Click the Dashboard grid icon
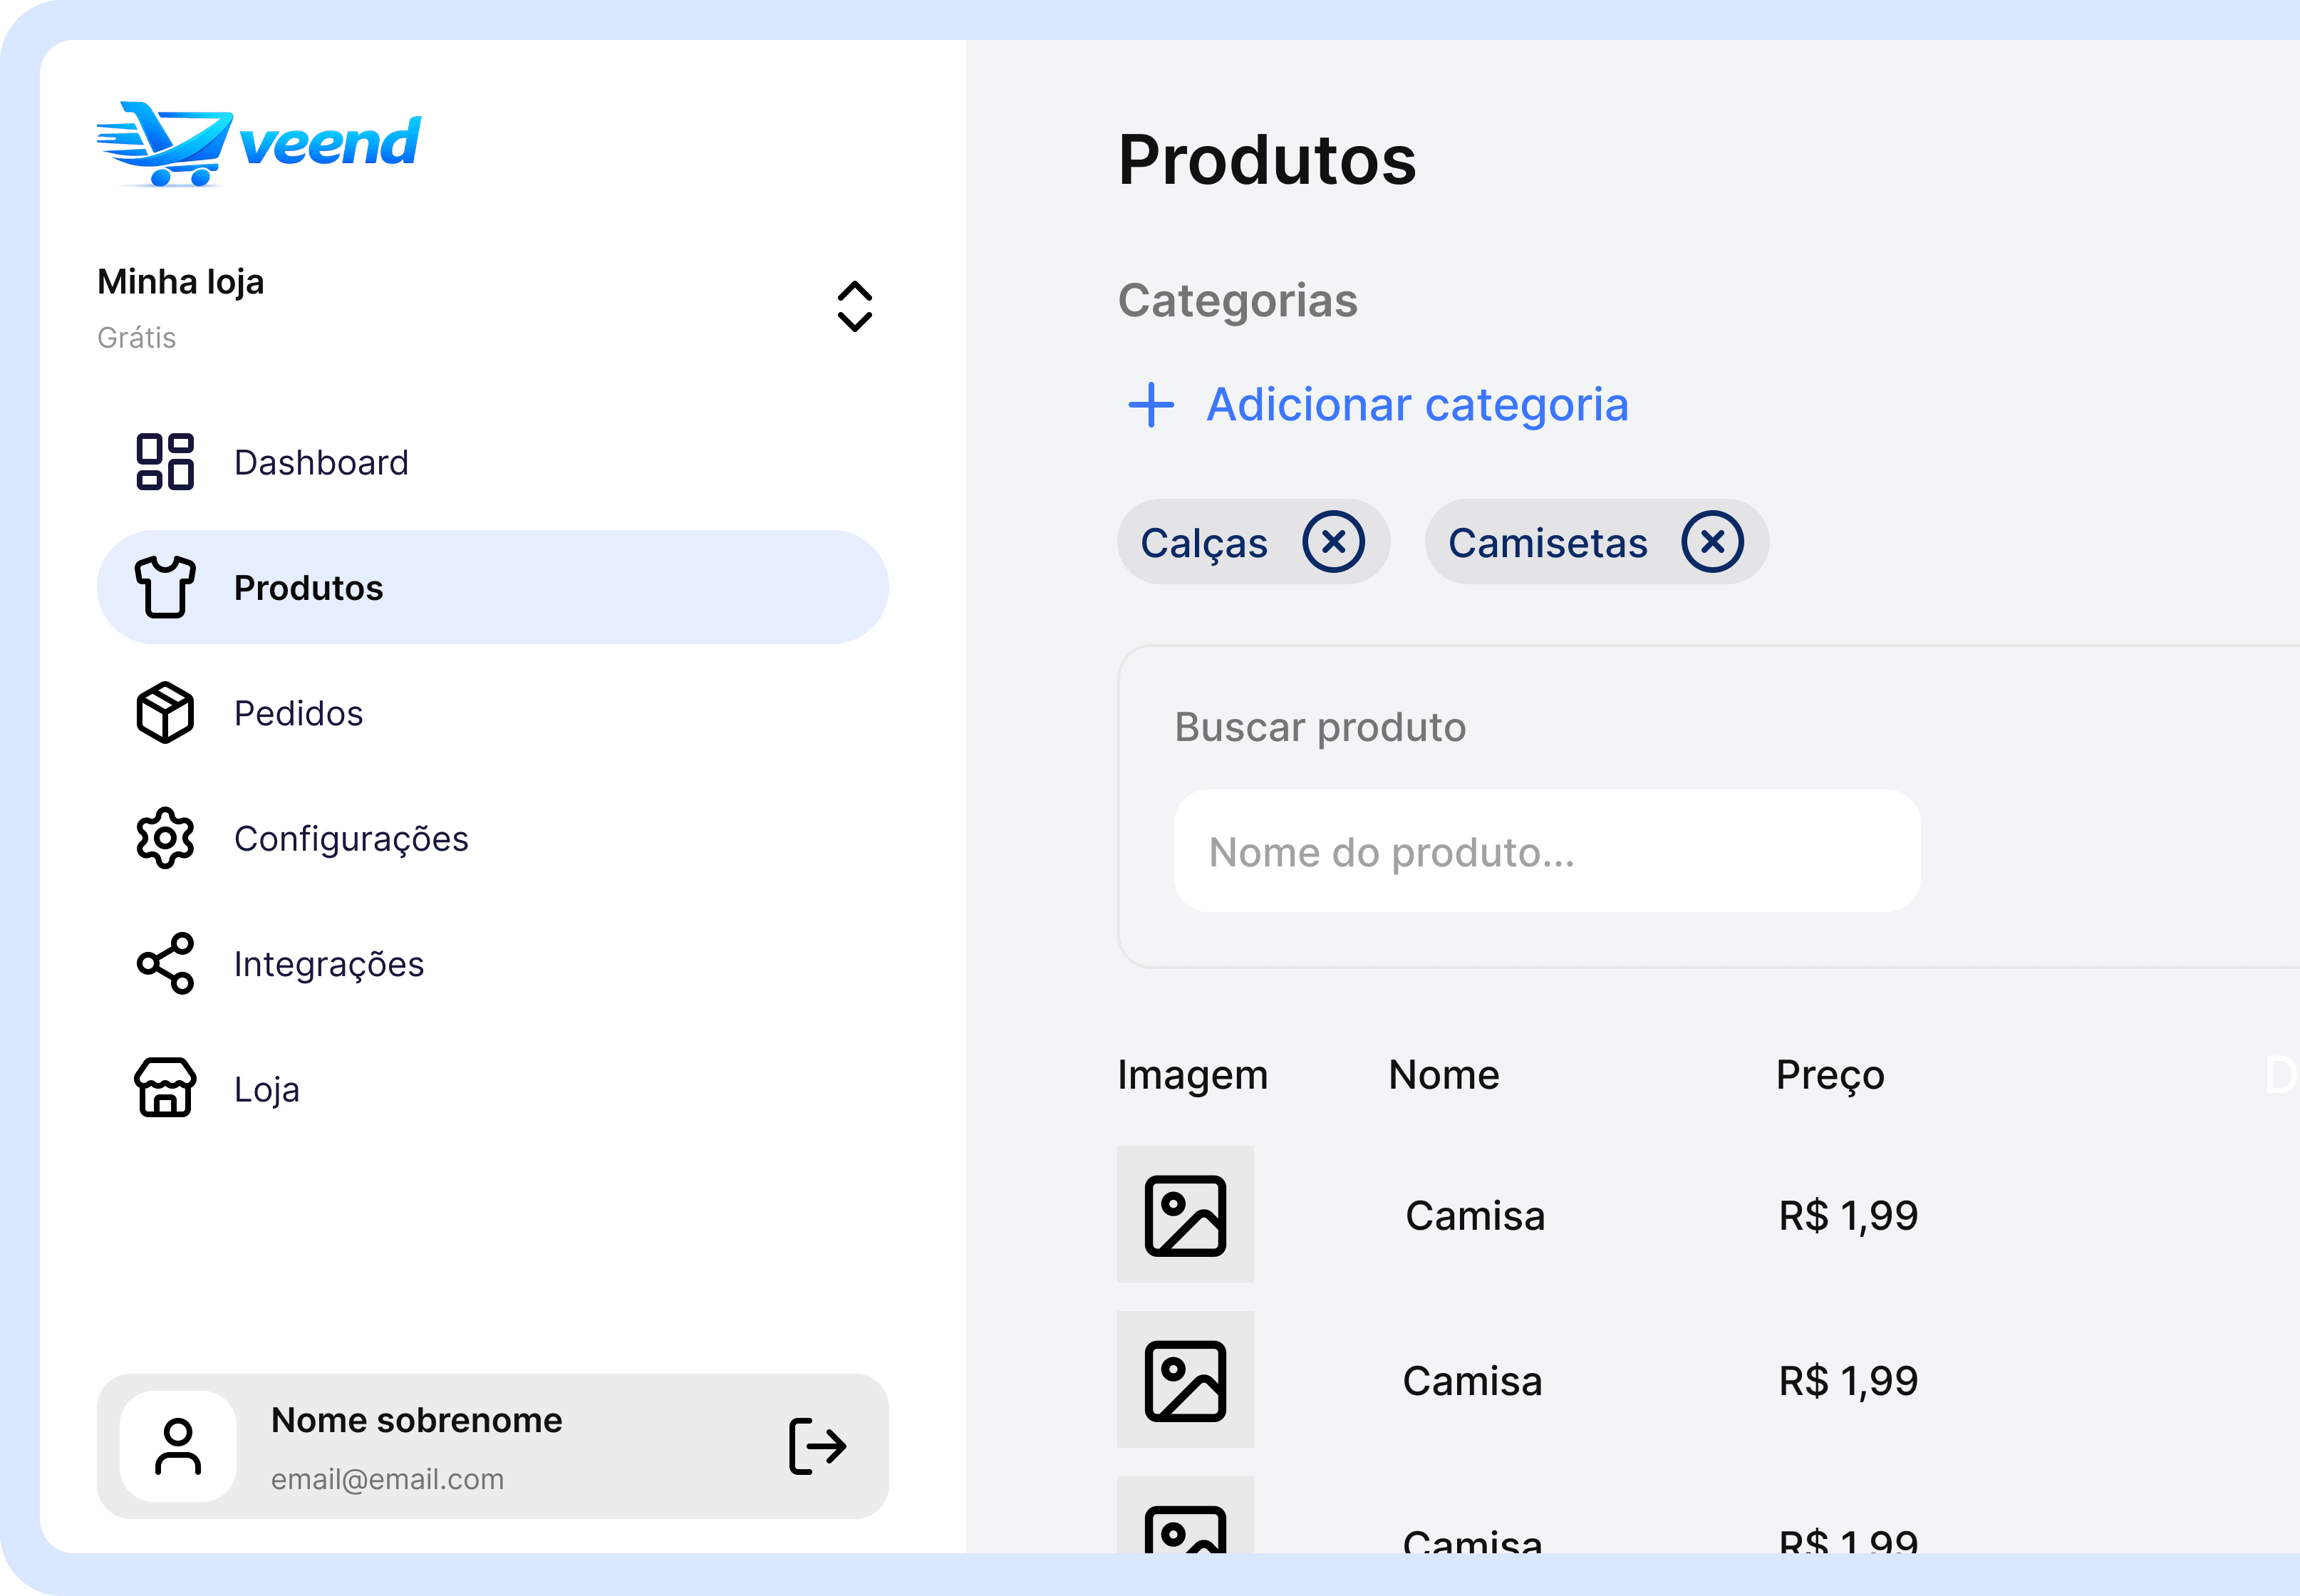The height and width of the screenshot is (1596, 2300). [165, 462]
